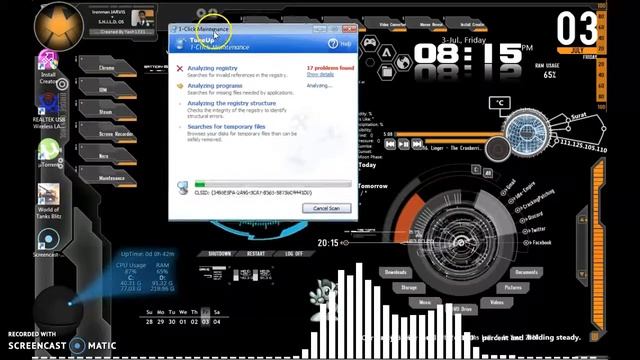Click the UpTime system info text
The height and width of the screenshot is (360, 640).
[147, 254]
